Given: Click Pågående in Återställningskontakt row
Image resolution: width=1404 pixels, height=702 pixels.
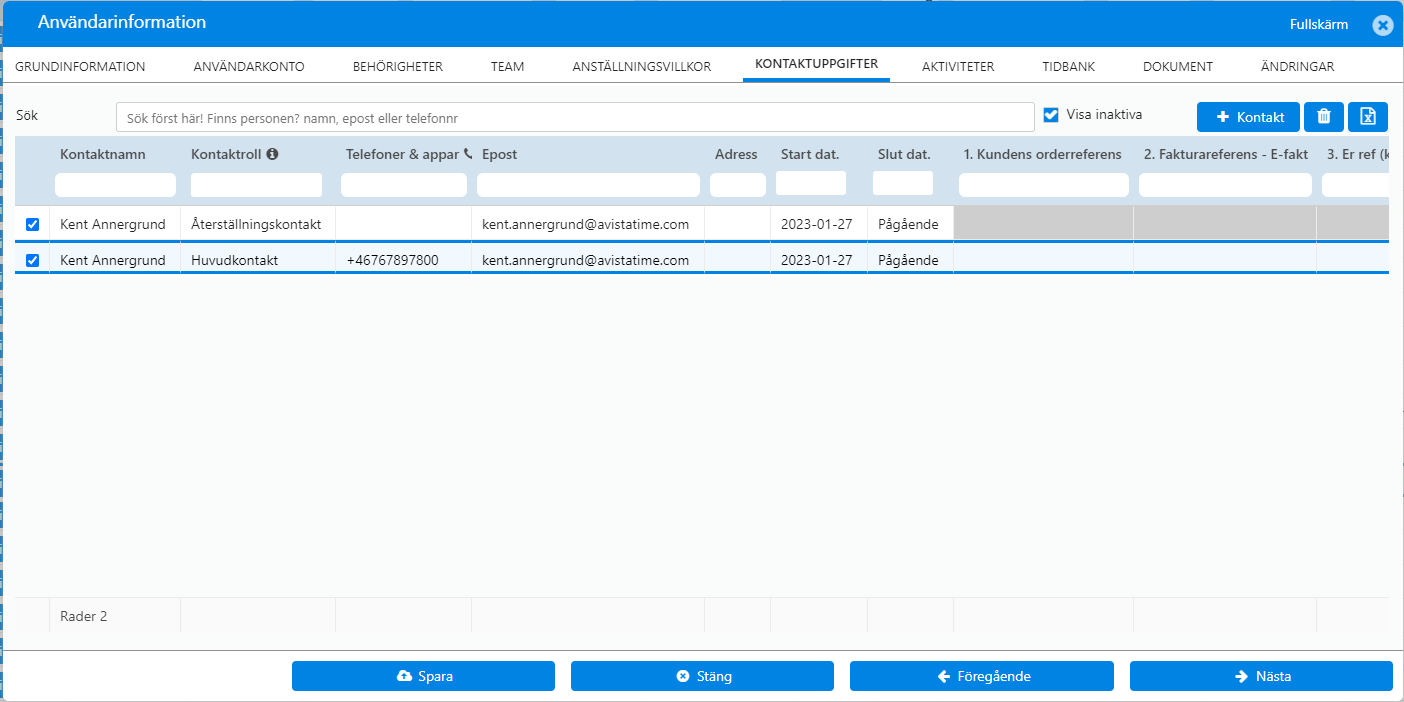Looking at the screenshot, I should [908, 224].
